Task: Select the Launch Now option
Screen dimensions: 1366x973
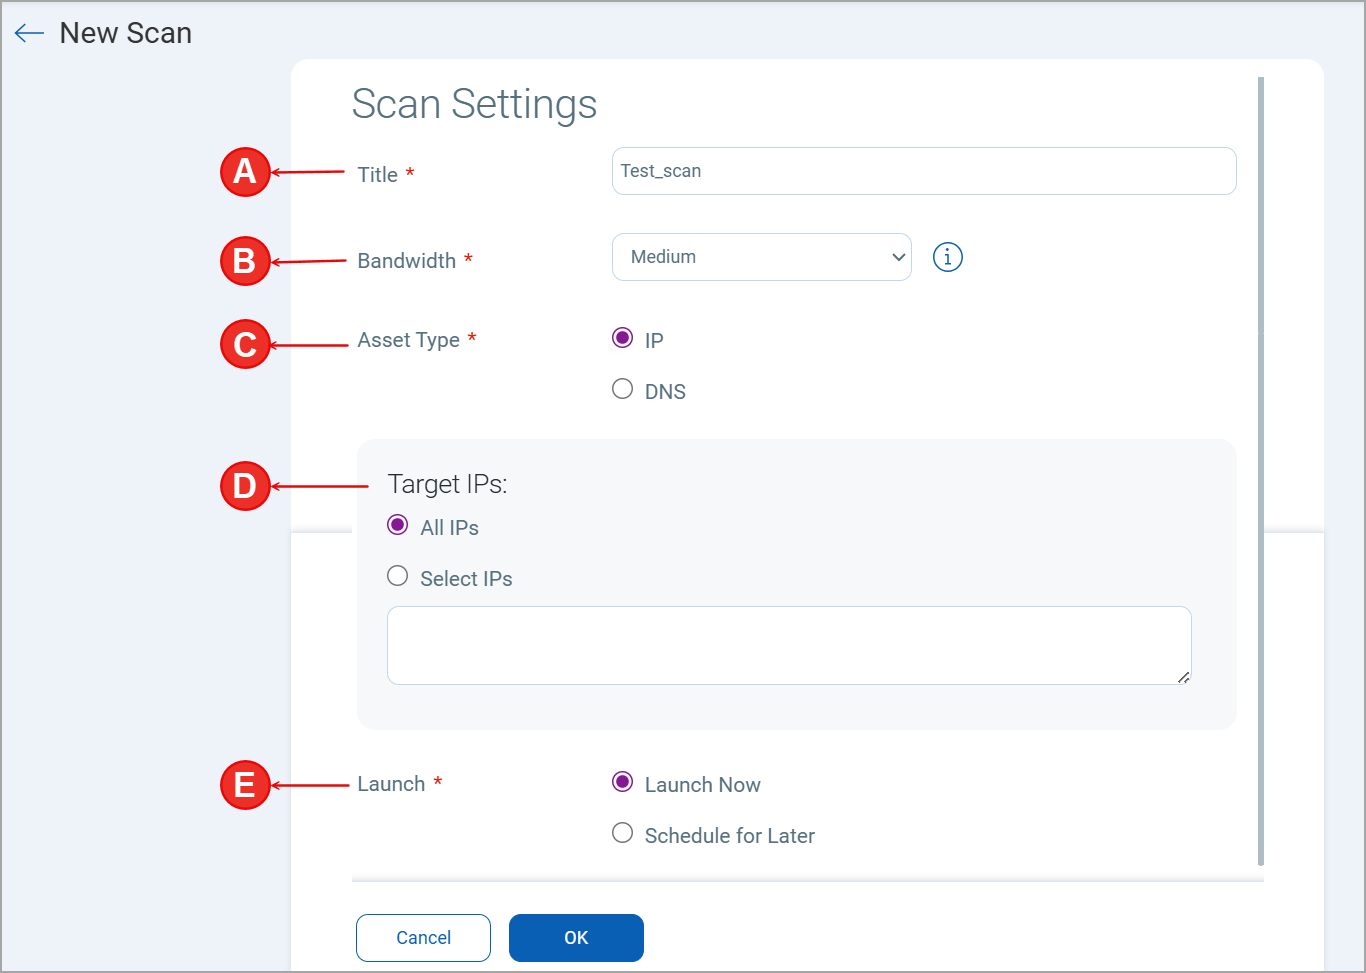Action: (x=622, y=782)
